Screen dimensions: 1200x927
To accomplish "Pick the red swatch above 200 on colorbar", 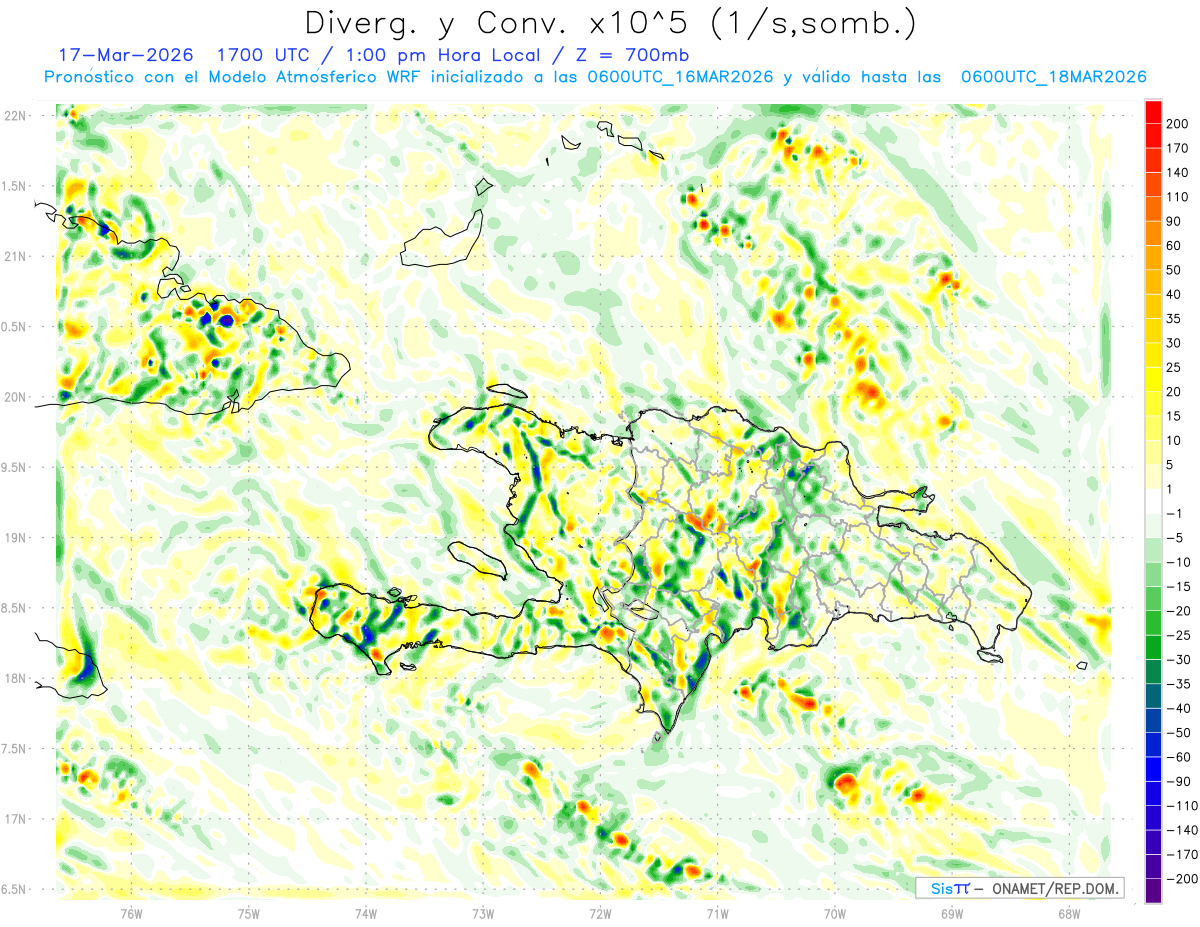I will click(x=1153, y=111).
